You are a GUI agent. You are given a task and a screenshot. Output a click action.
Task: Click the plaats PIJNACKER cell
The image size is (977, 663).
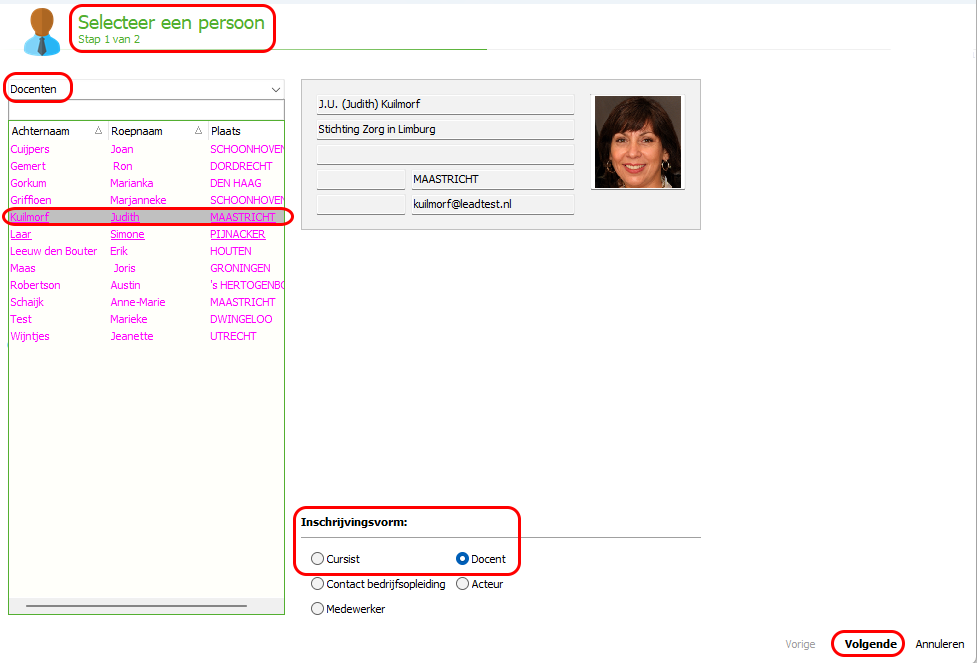237,234
